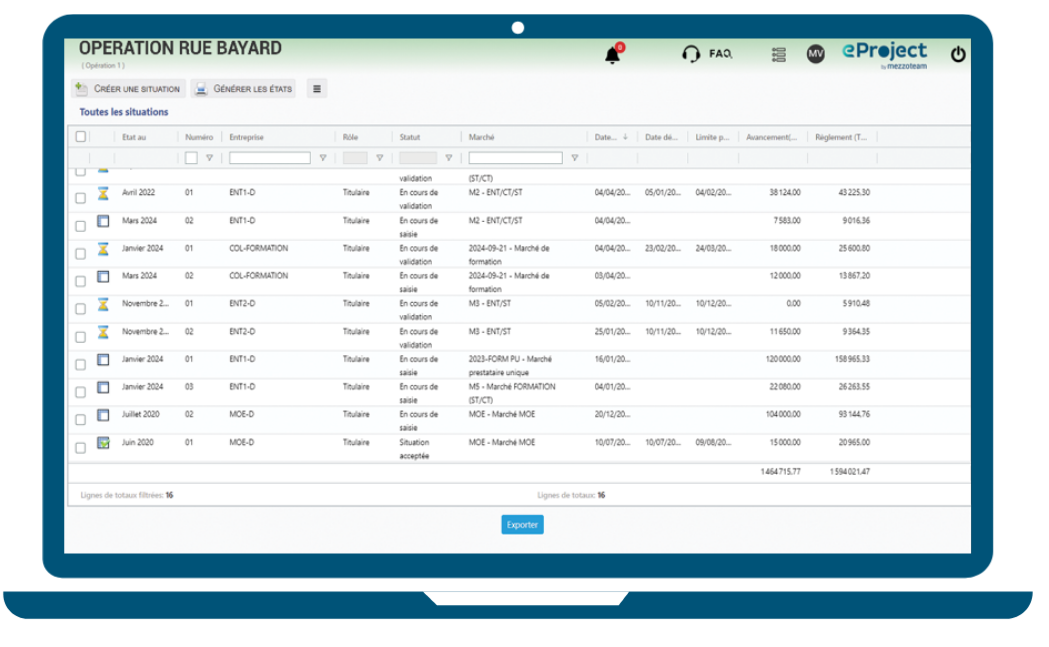Viewport: 1049px width, 647px height.
Task: Click the Marché filter text field
Action: (515, 158)
